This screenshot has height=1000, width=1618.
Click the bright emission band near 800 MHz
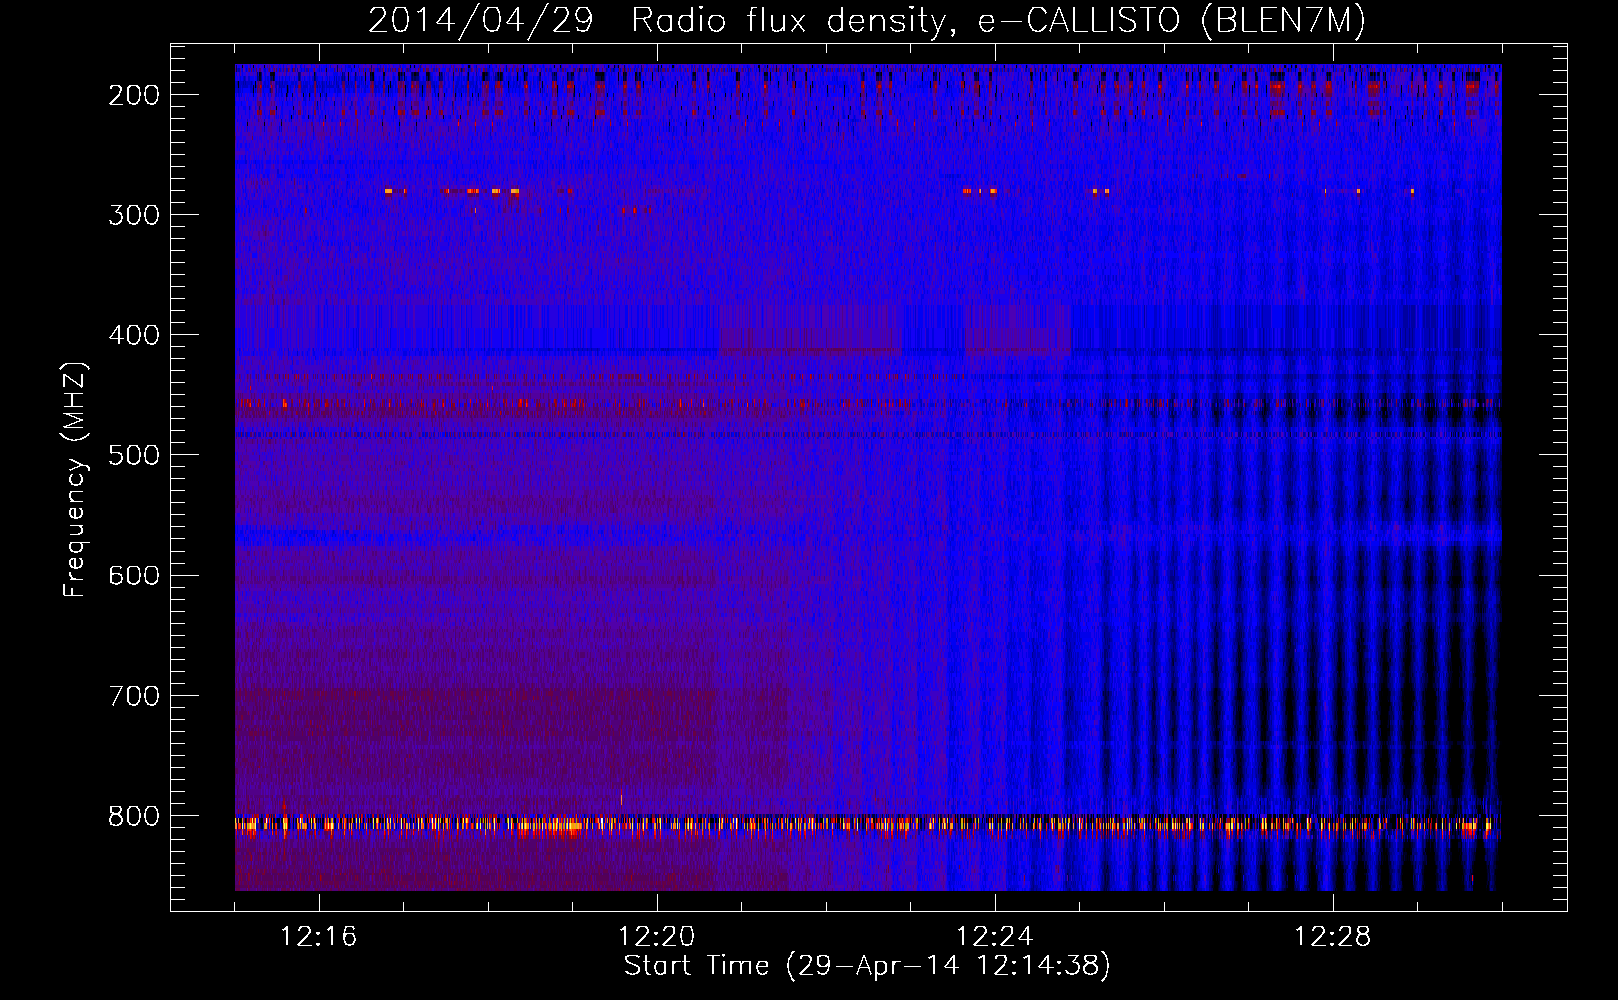point(868,825)
